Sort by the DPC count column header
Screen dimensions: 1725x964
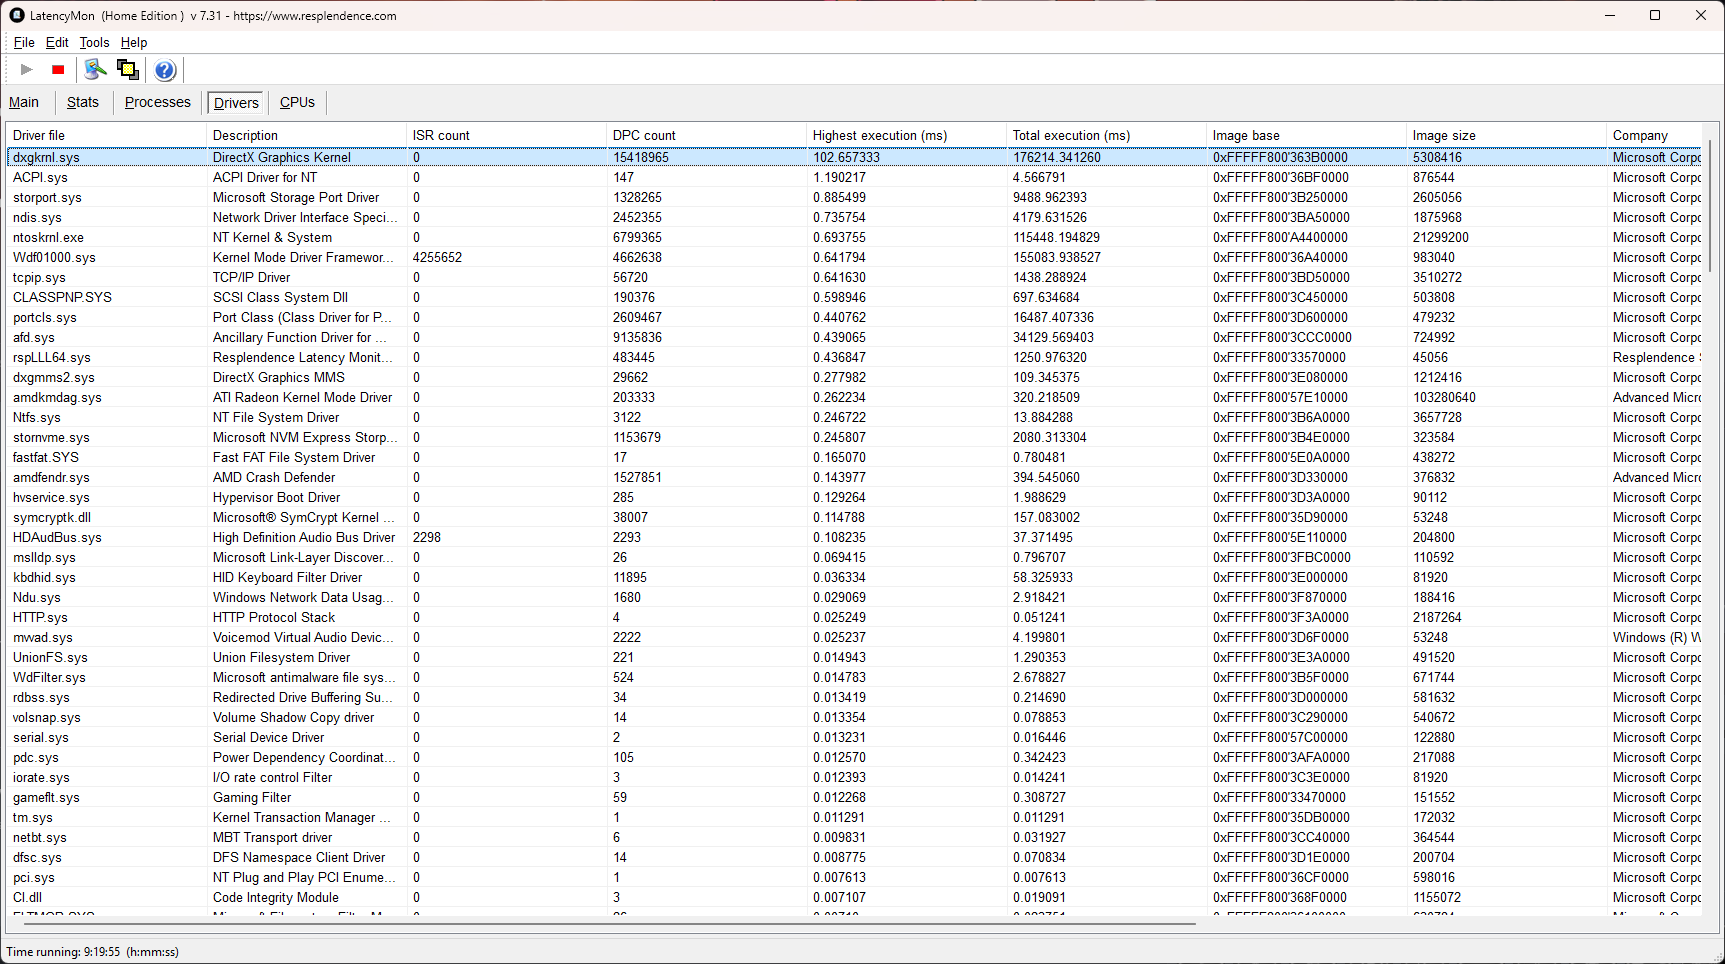point(706,135)
